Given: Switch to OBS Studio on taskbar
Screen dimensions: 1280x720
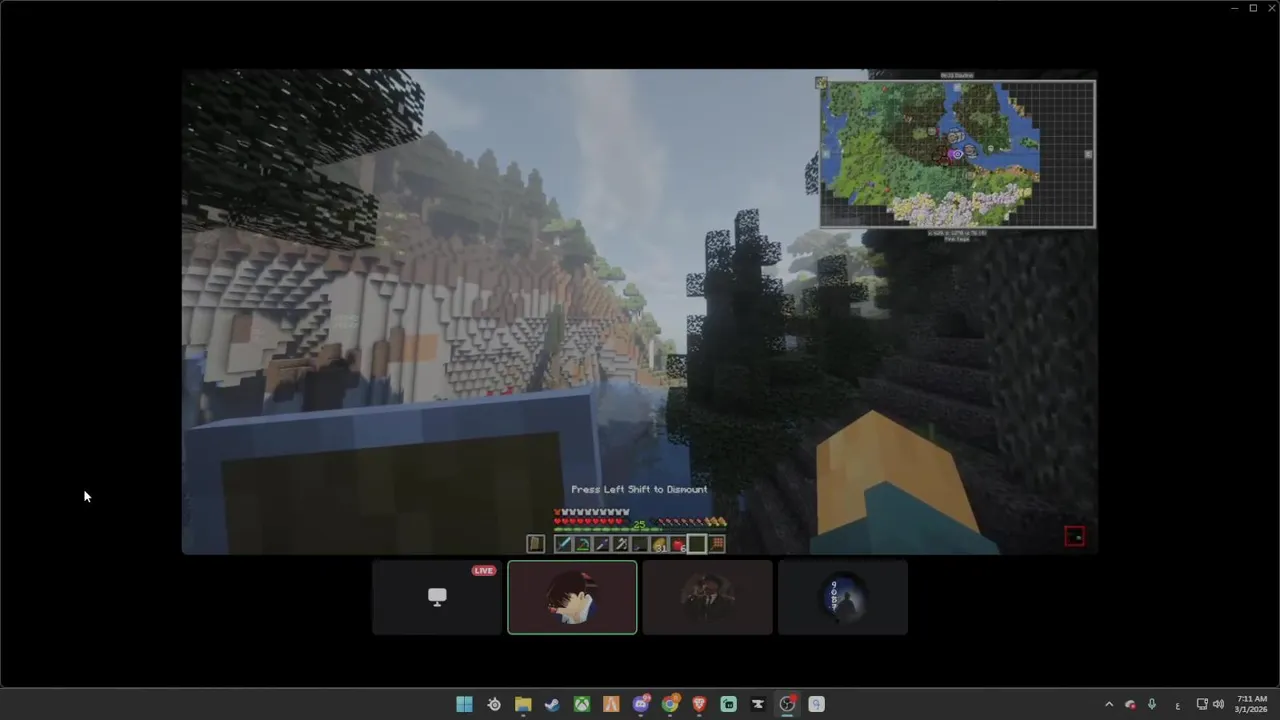Looking at the screenshot, I should coord(787,704).
